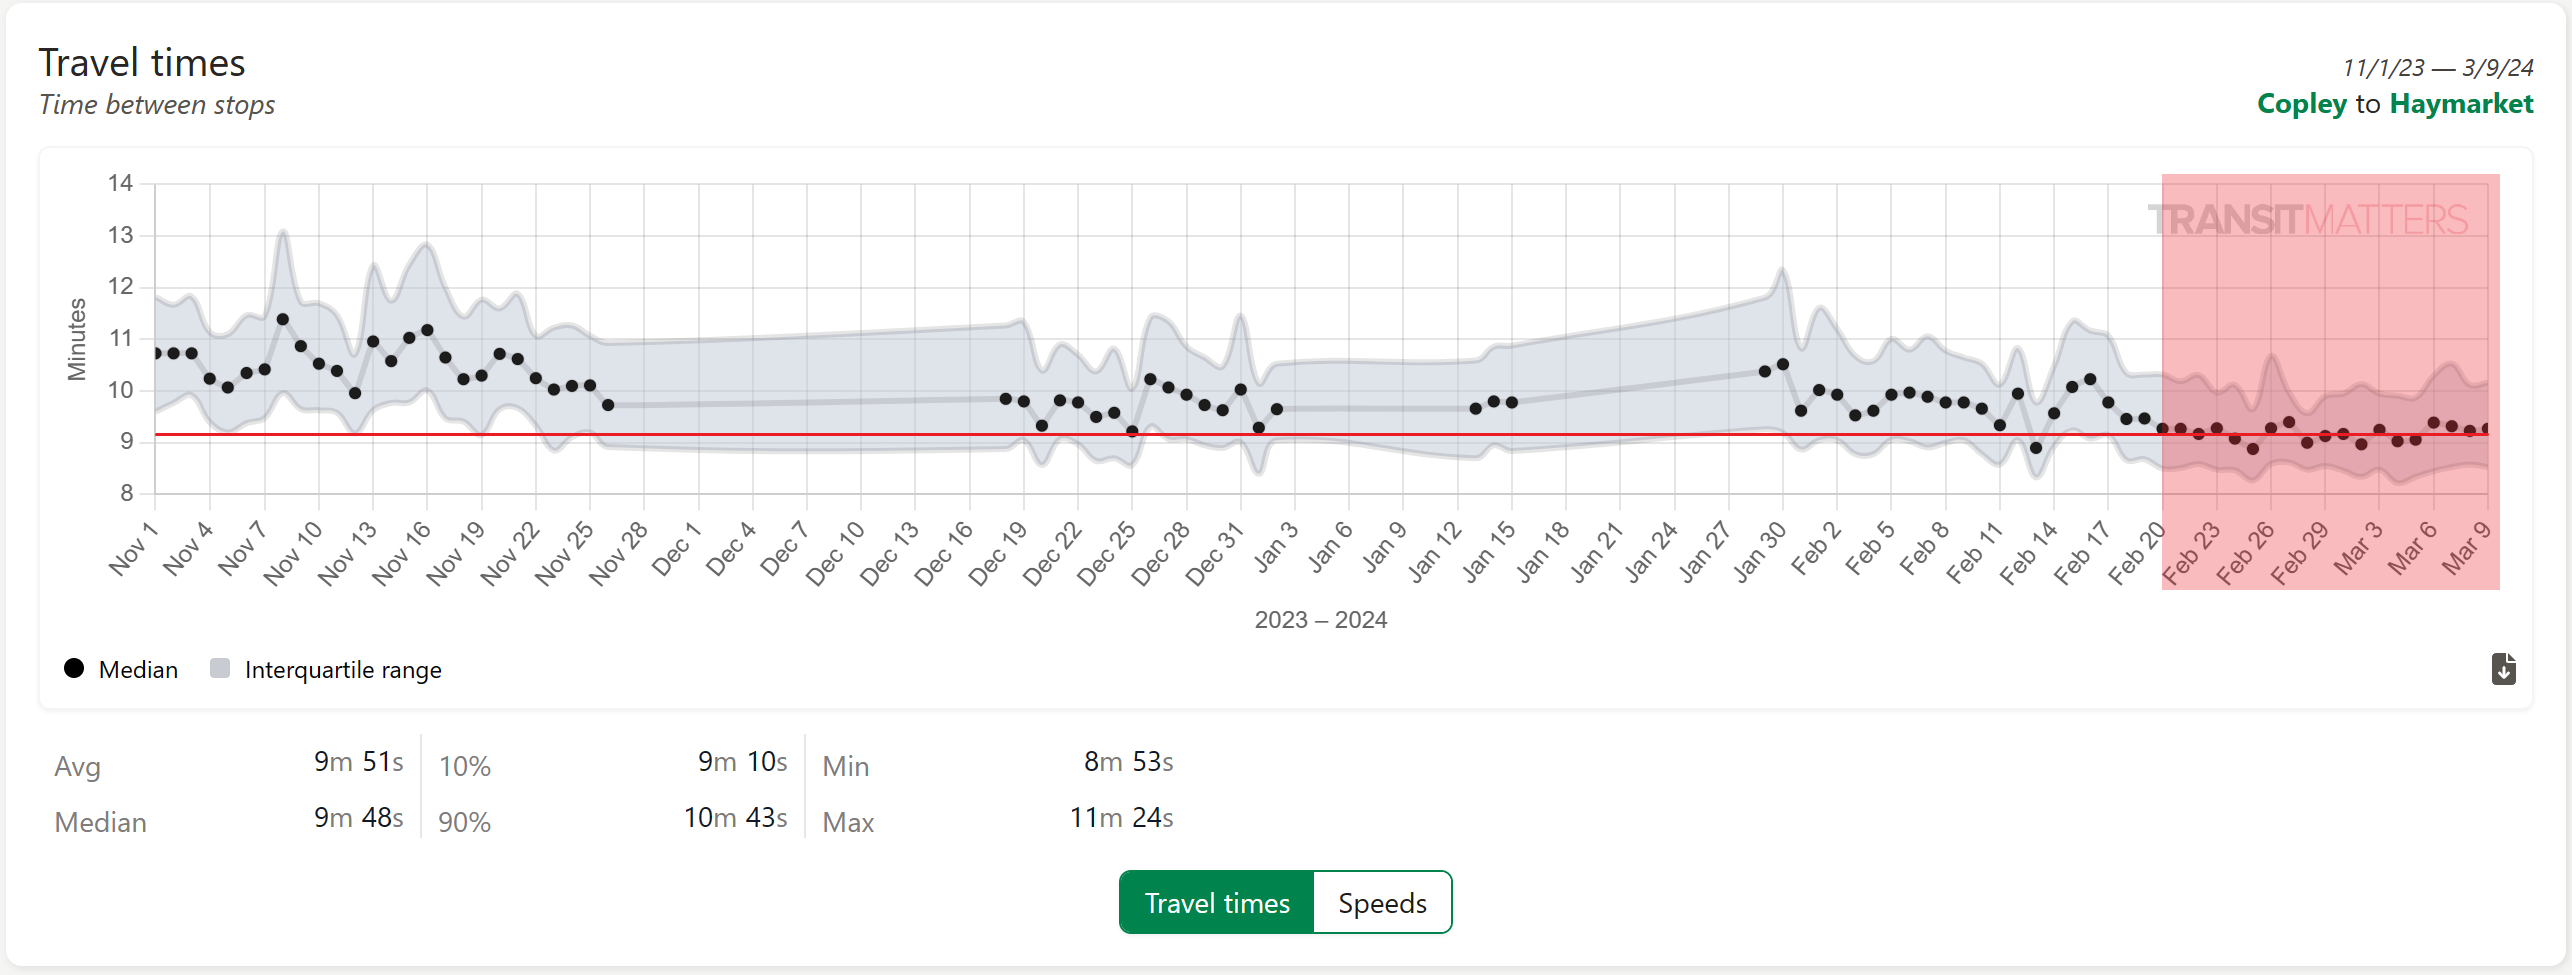This screenshot has width=2572, height=975.
Task: Toggle the Interquartile range legend label
Action: [x=342, y=670]
